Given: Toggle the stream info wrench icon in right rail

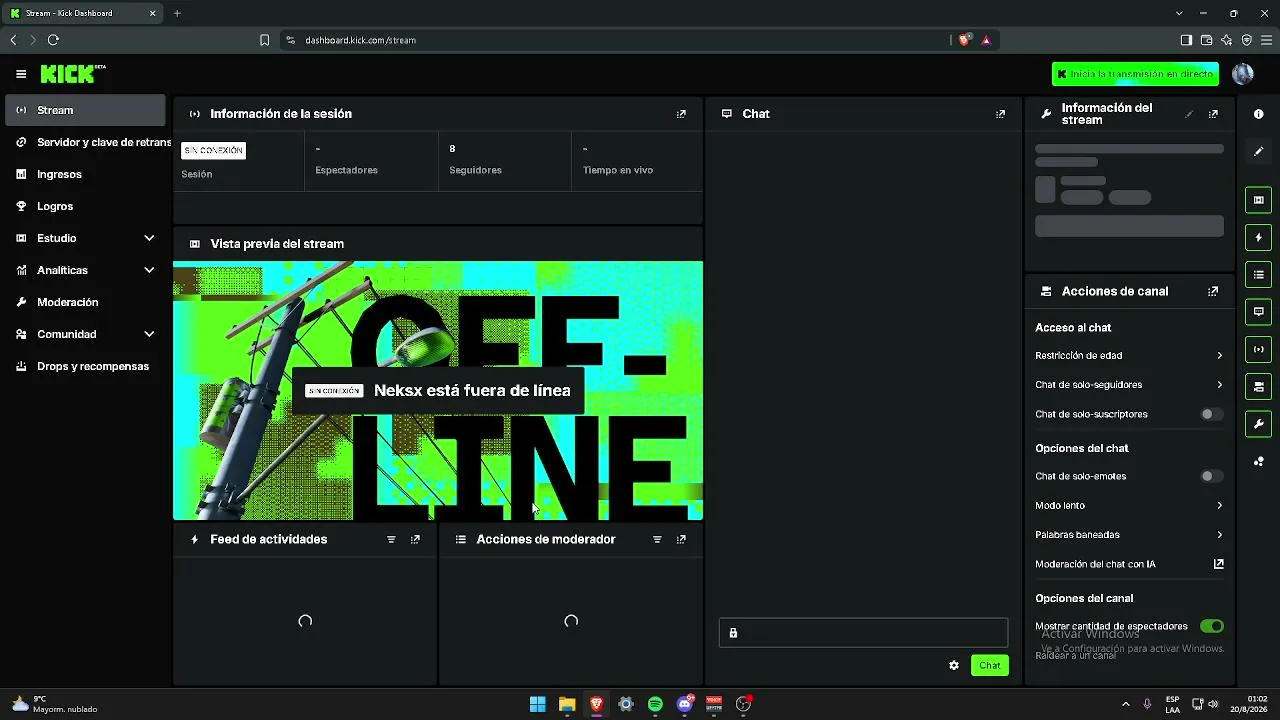Looking at the screenshot, I should 1259,423.
